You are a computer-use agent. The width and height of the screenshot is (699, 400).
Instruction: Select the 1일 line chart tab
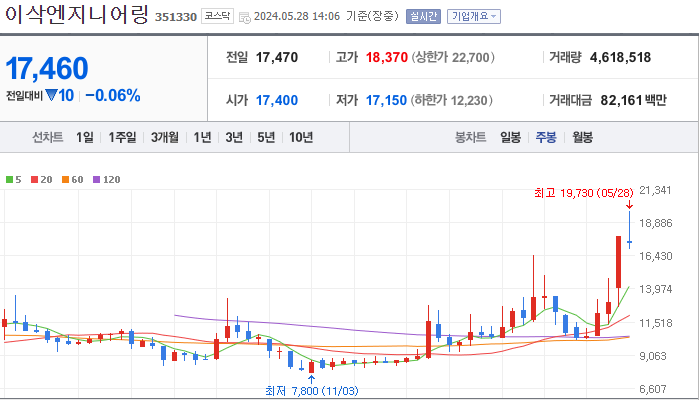(x=85, y=137)
